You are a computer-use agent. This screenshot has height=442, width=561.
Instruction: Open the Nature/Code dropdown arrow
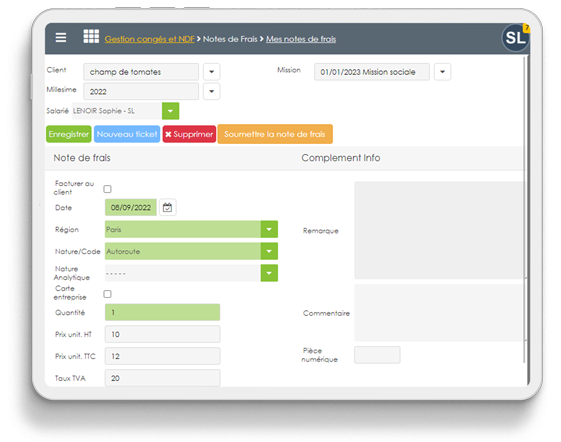click(x=269, y=251)
